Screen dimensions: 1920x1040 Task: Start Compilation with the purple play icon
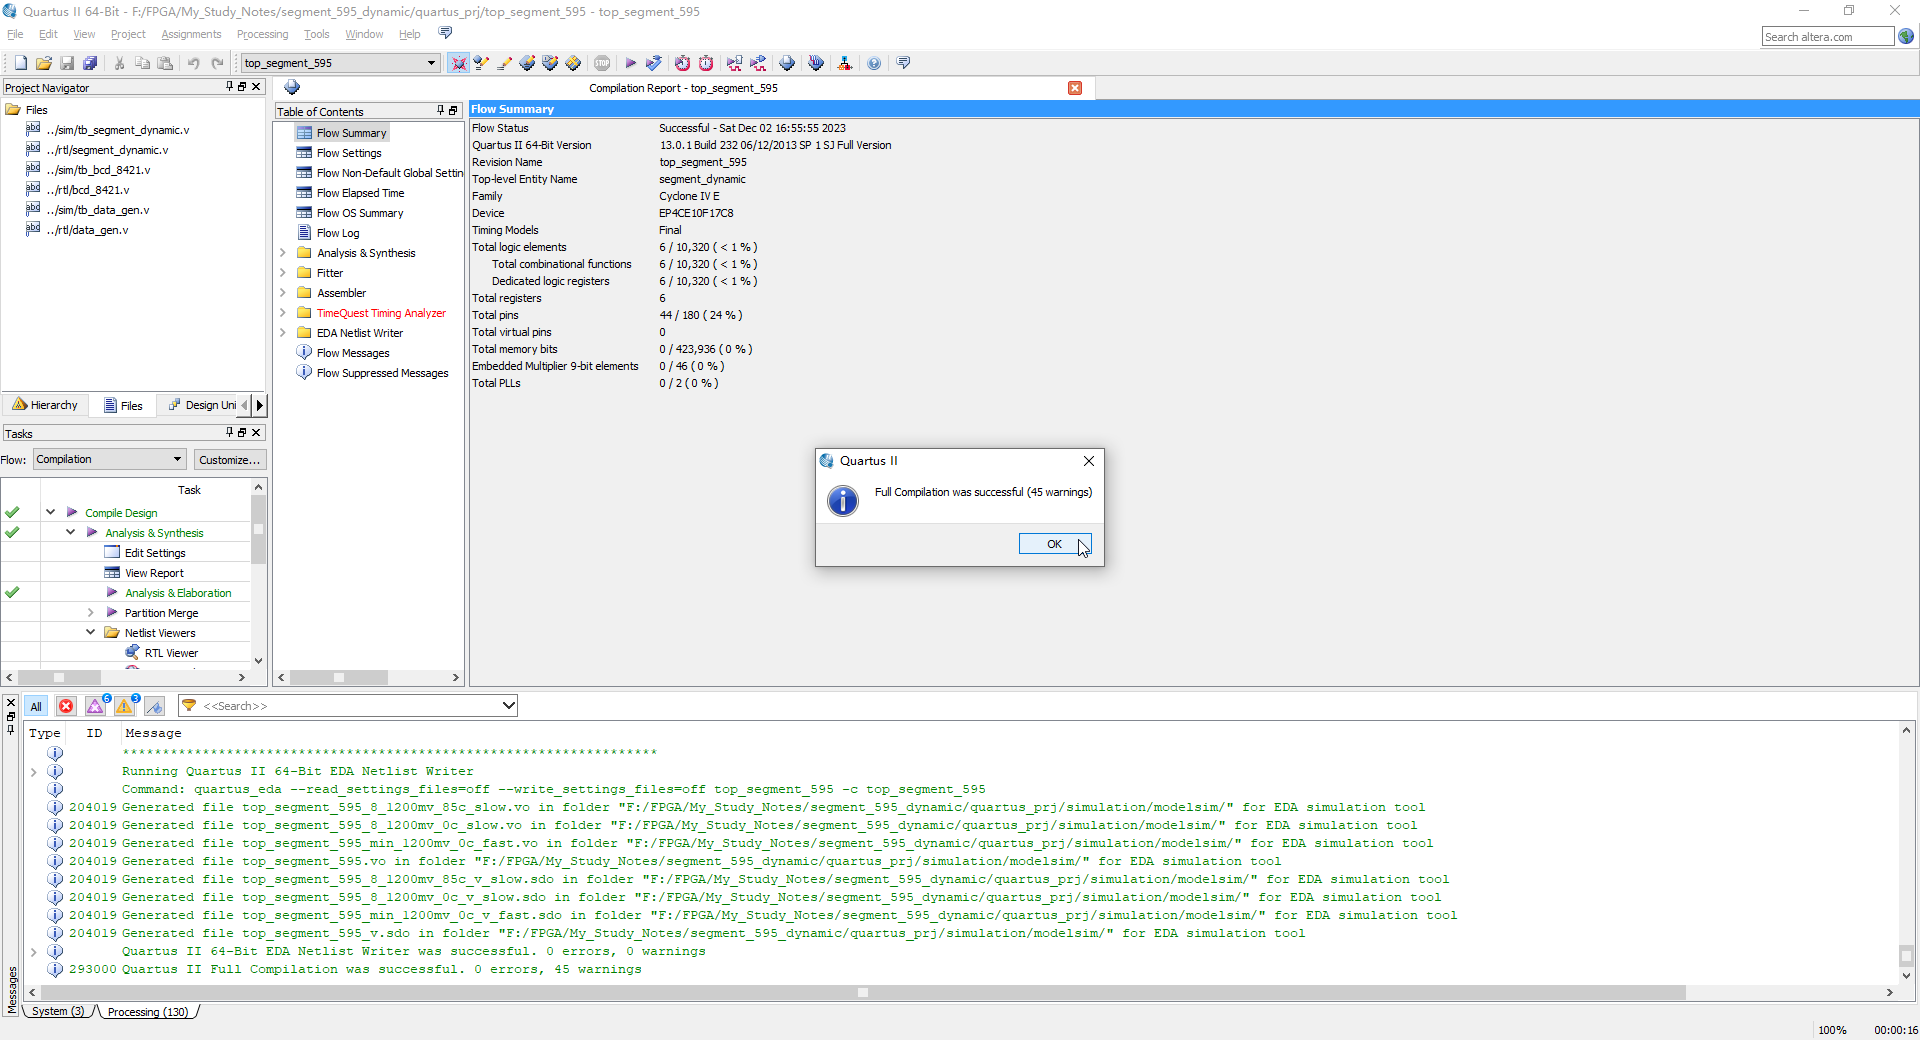tap(630, 63)
